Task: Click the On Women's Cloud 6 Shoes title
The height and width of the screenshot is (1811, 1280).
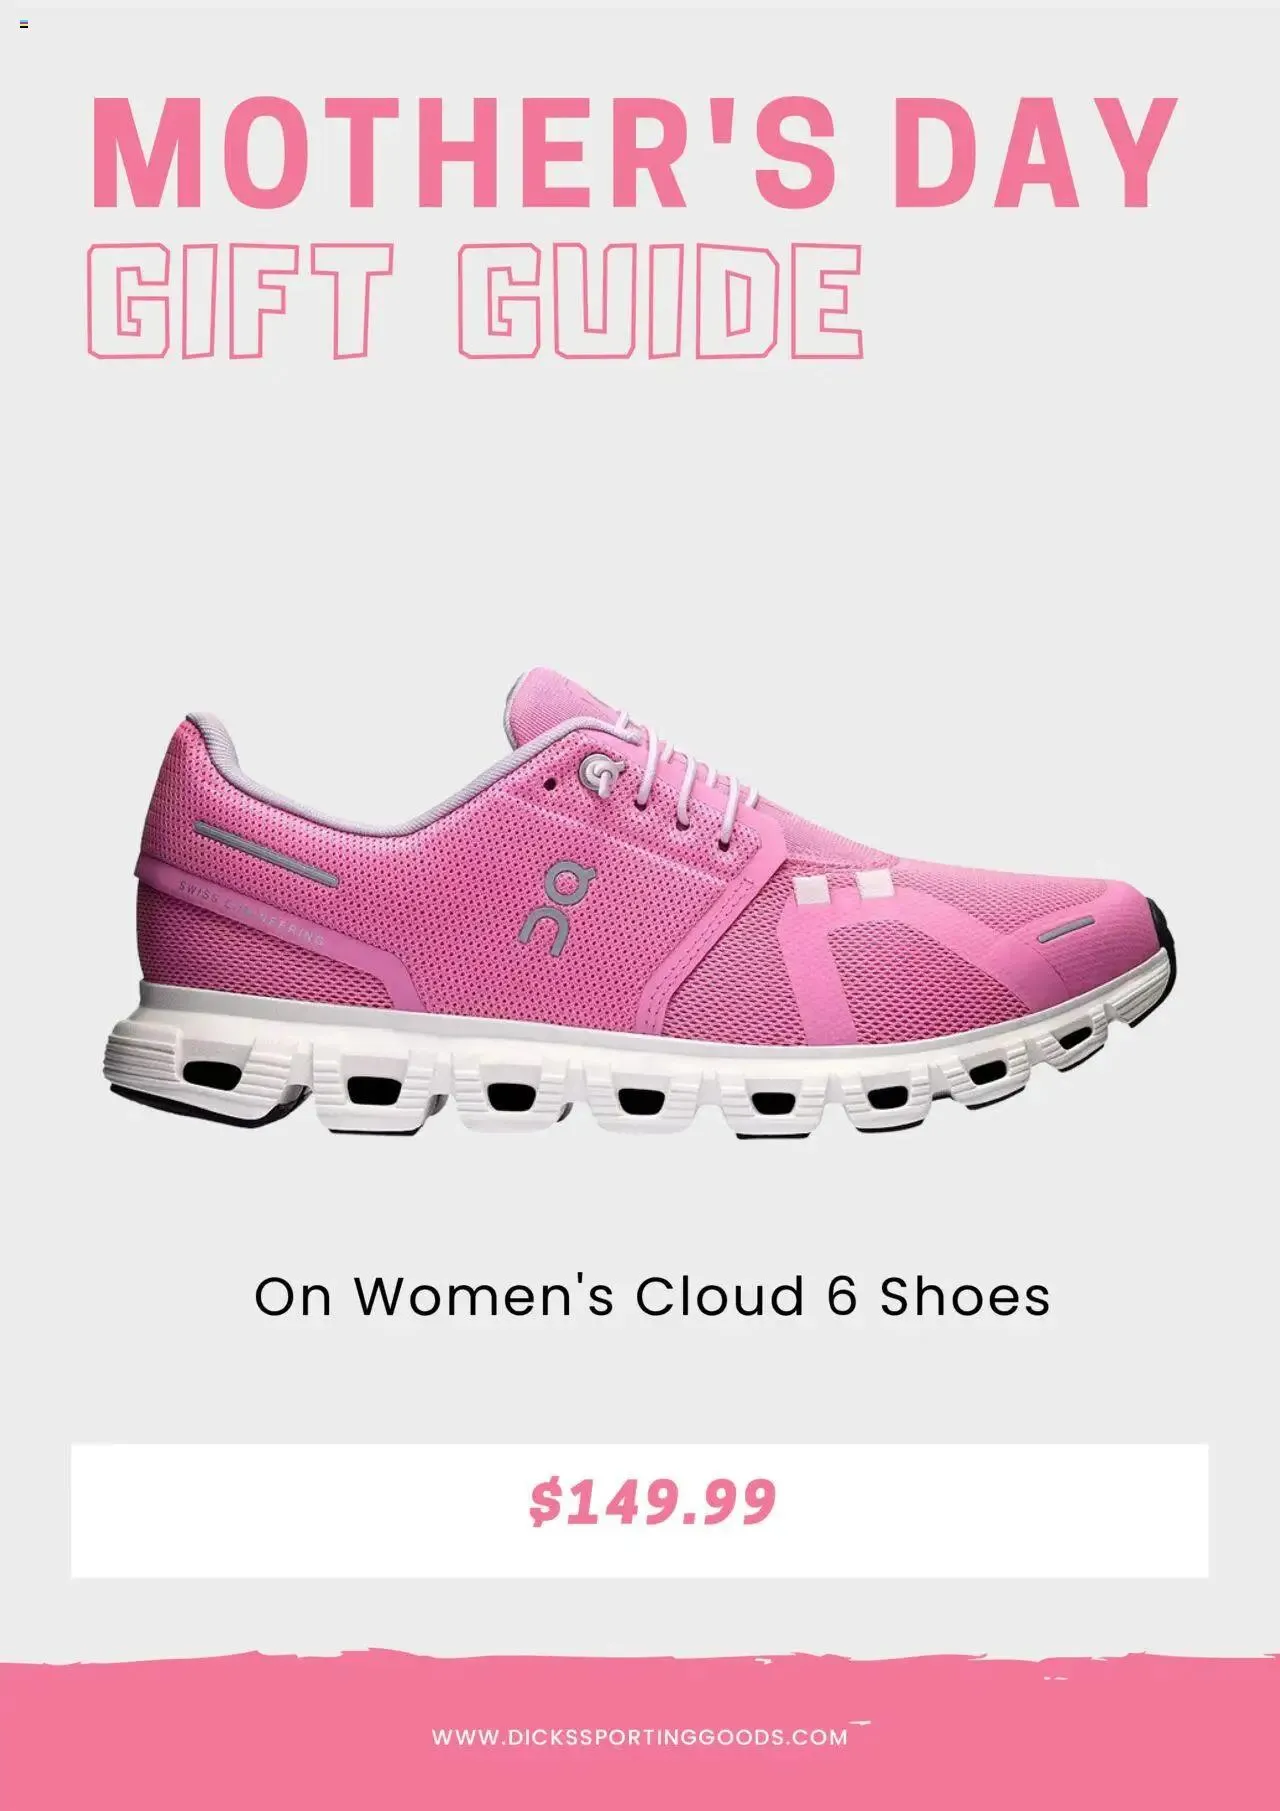Action: coord(652,1296)
